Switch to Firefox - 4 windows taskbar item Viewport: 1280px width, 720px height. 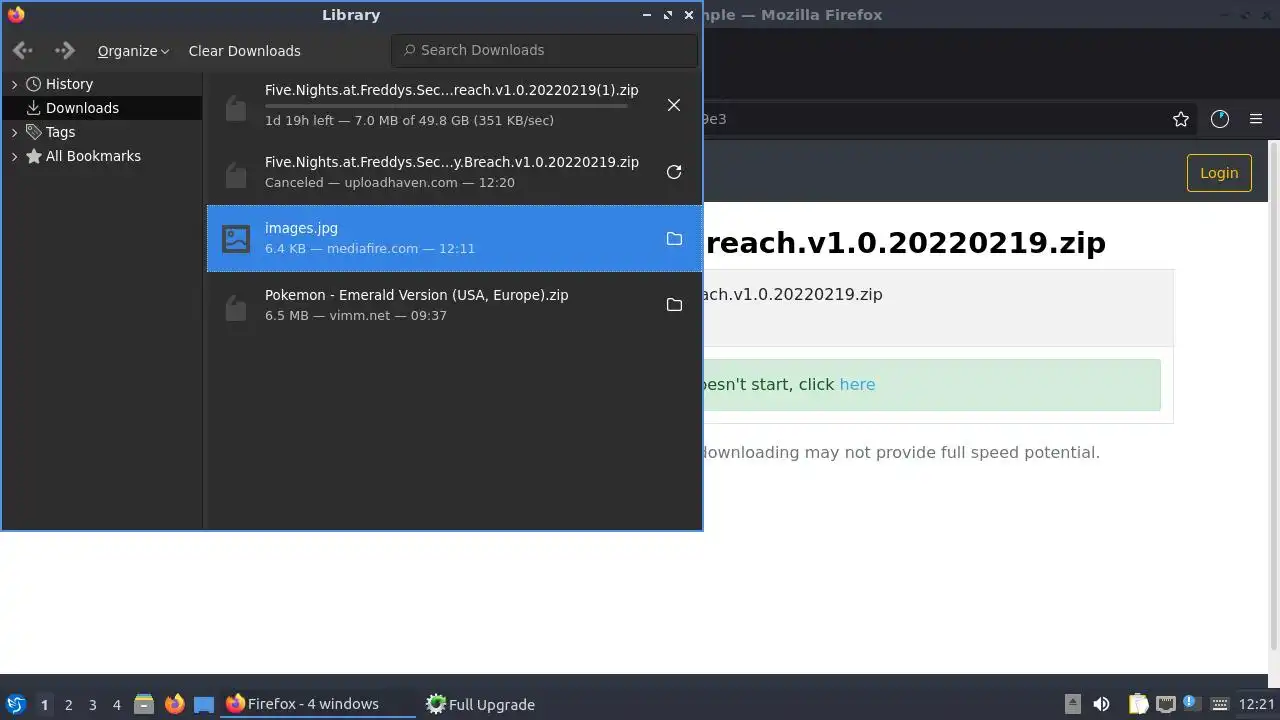point(318,704)
